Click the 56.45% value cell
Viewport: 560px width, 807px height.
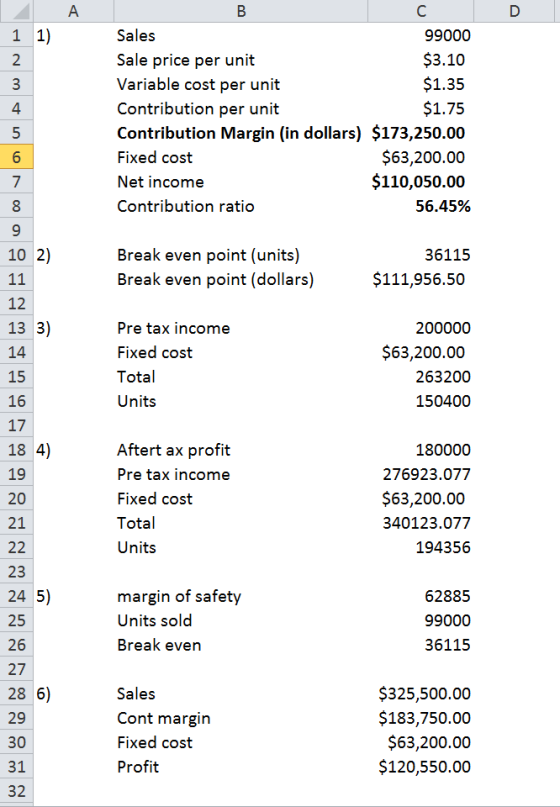[x=421, y=206]
